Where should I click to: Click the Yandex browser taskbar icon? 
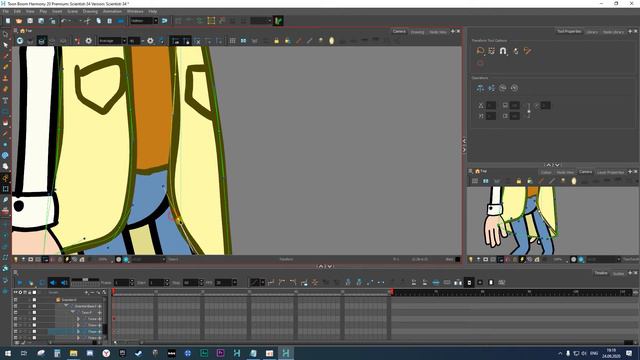(106, 353)
